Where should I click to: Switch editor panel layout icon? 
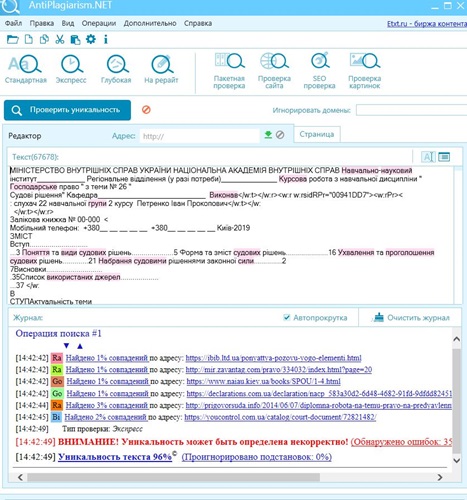tap(444, 157)
